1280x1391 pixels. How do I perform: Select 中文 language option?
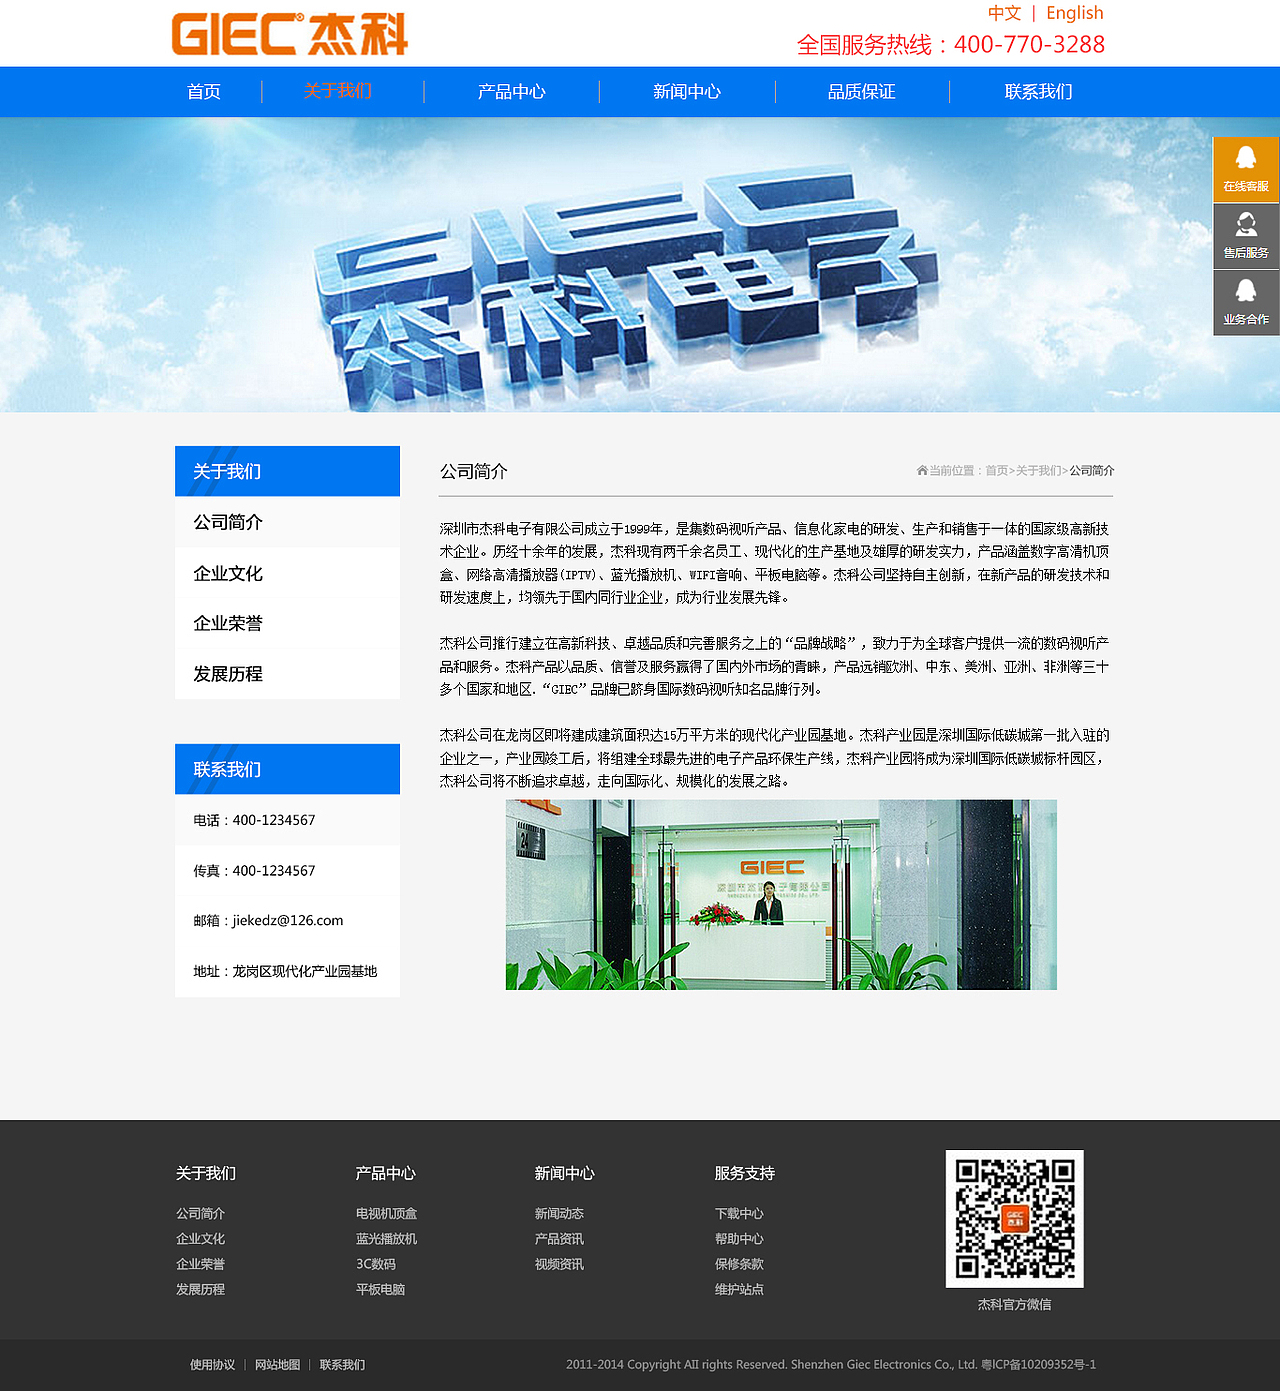[1004, 13]
